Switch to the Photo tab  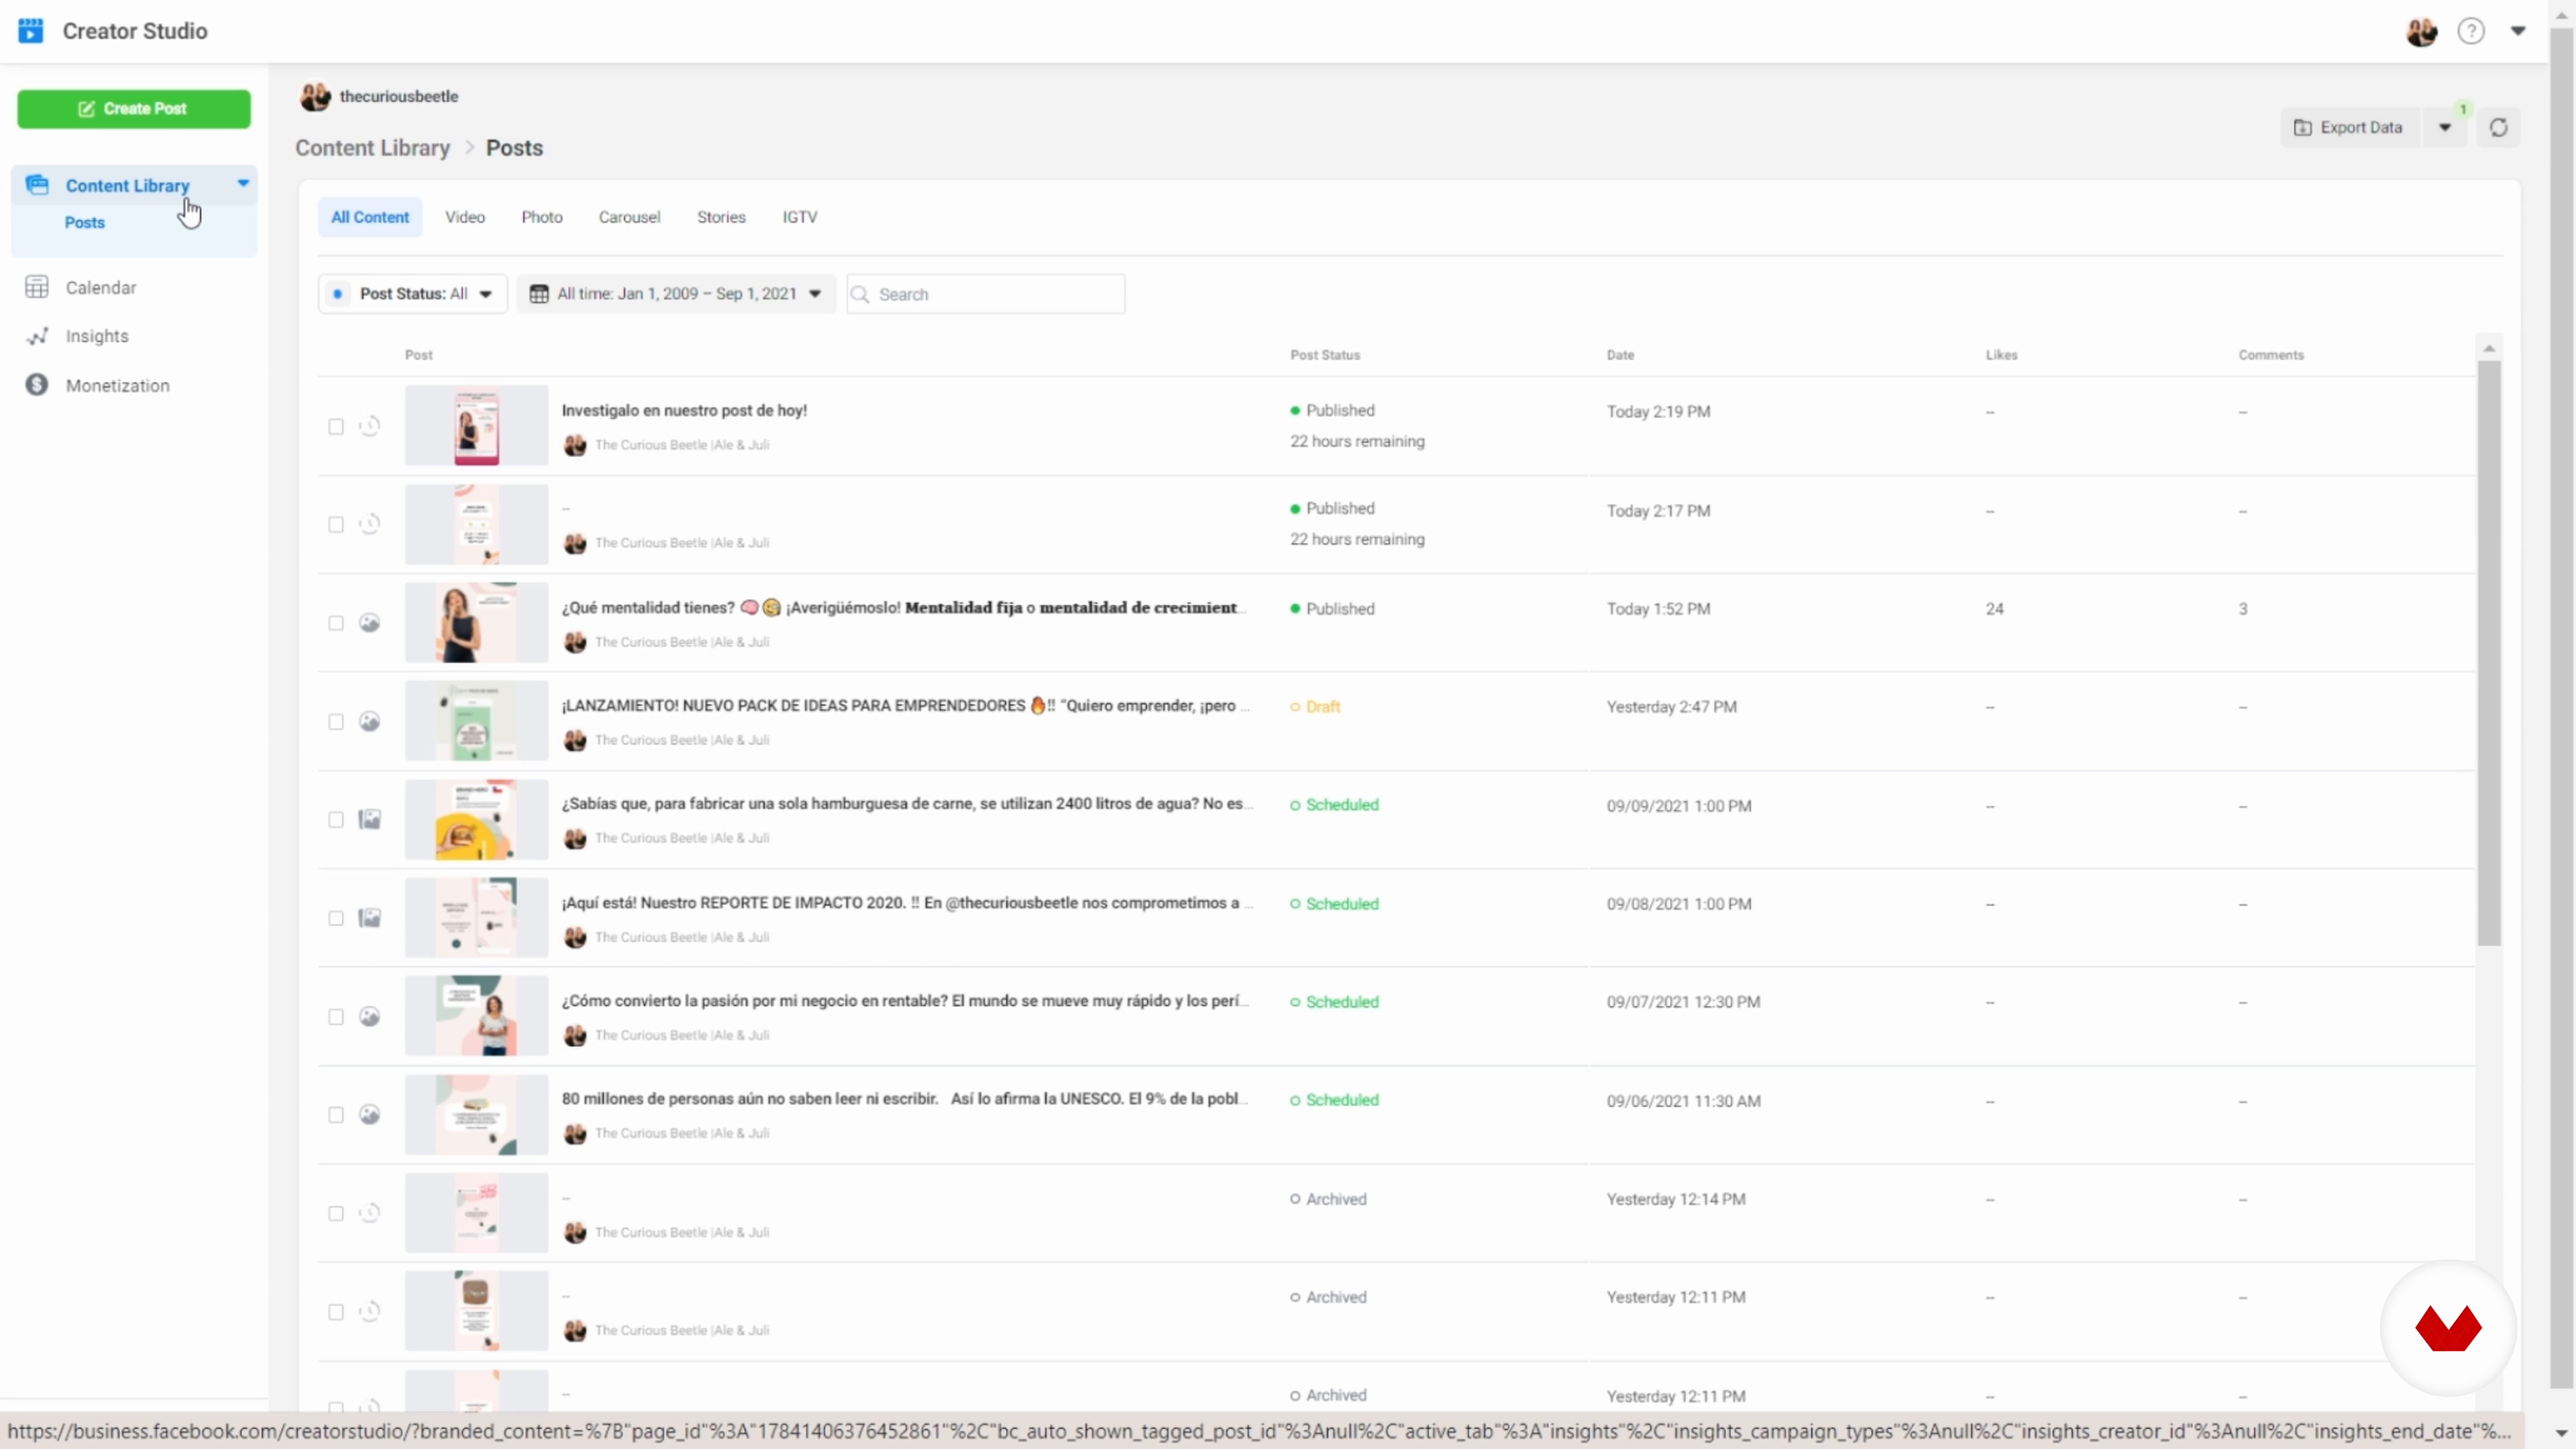542,217
